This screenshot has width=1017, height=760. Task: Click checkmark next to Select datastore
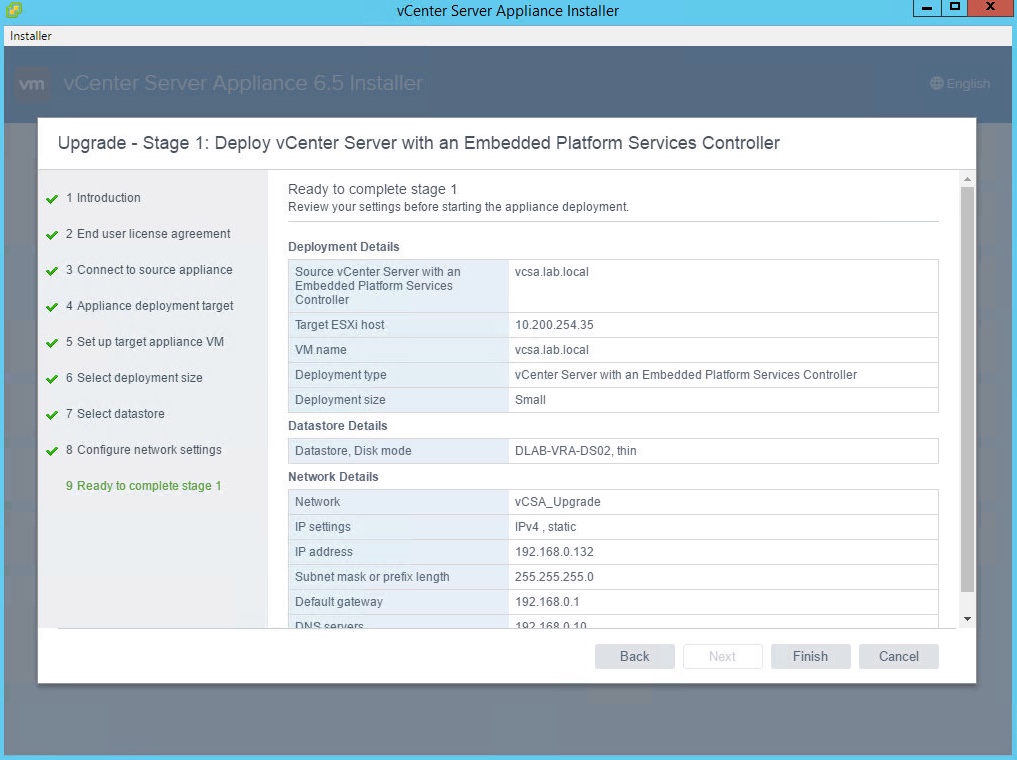pos(52,415)
